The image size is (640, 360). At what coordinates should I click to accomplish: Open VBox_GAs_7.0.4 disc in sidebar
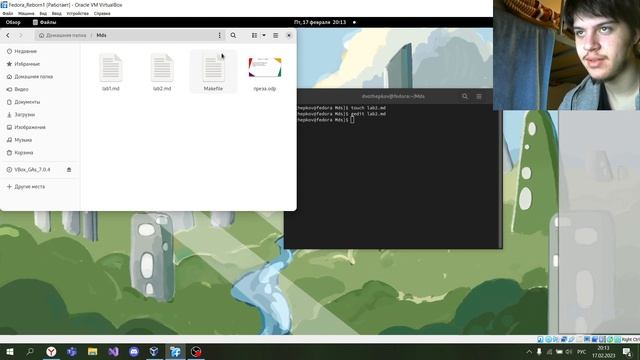33,169
